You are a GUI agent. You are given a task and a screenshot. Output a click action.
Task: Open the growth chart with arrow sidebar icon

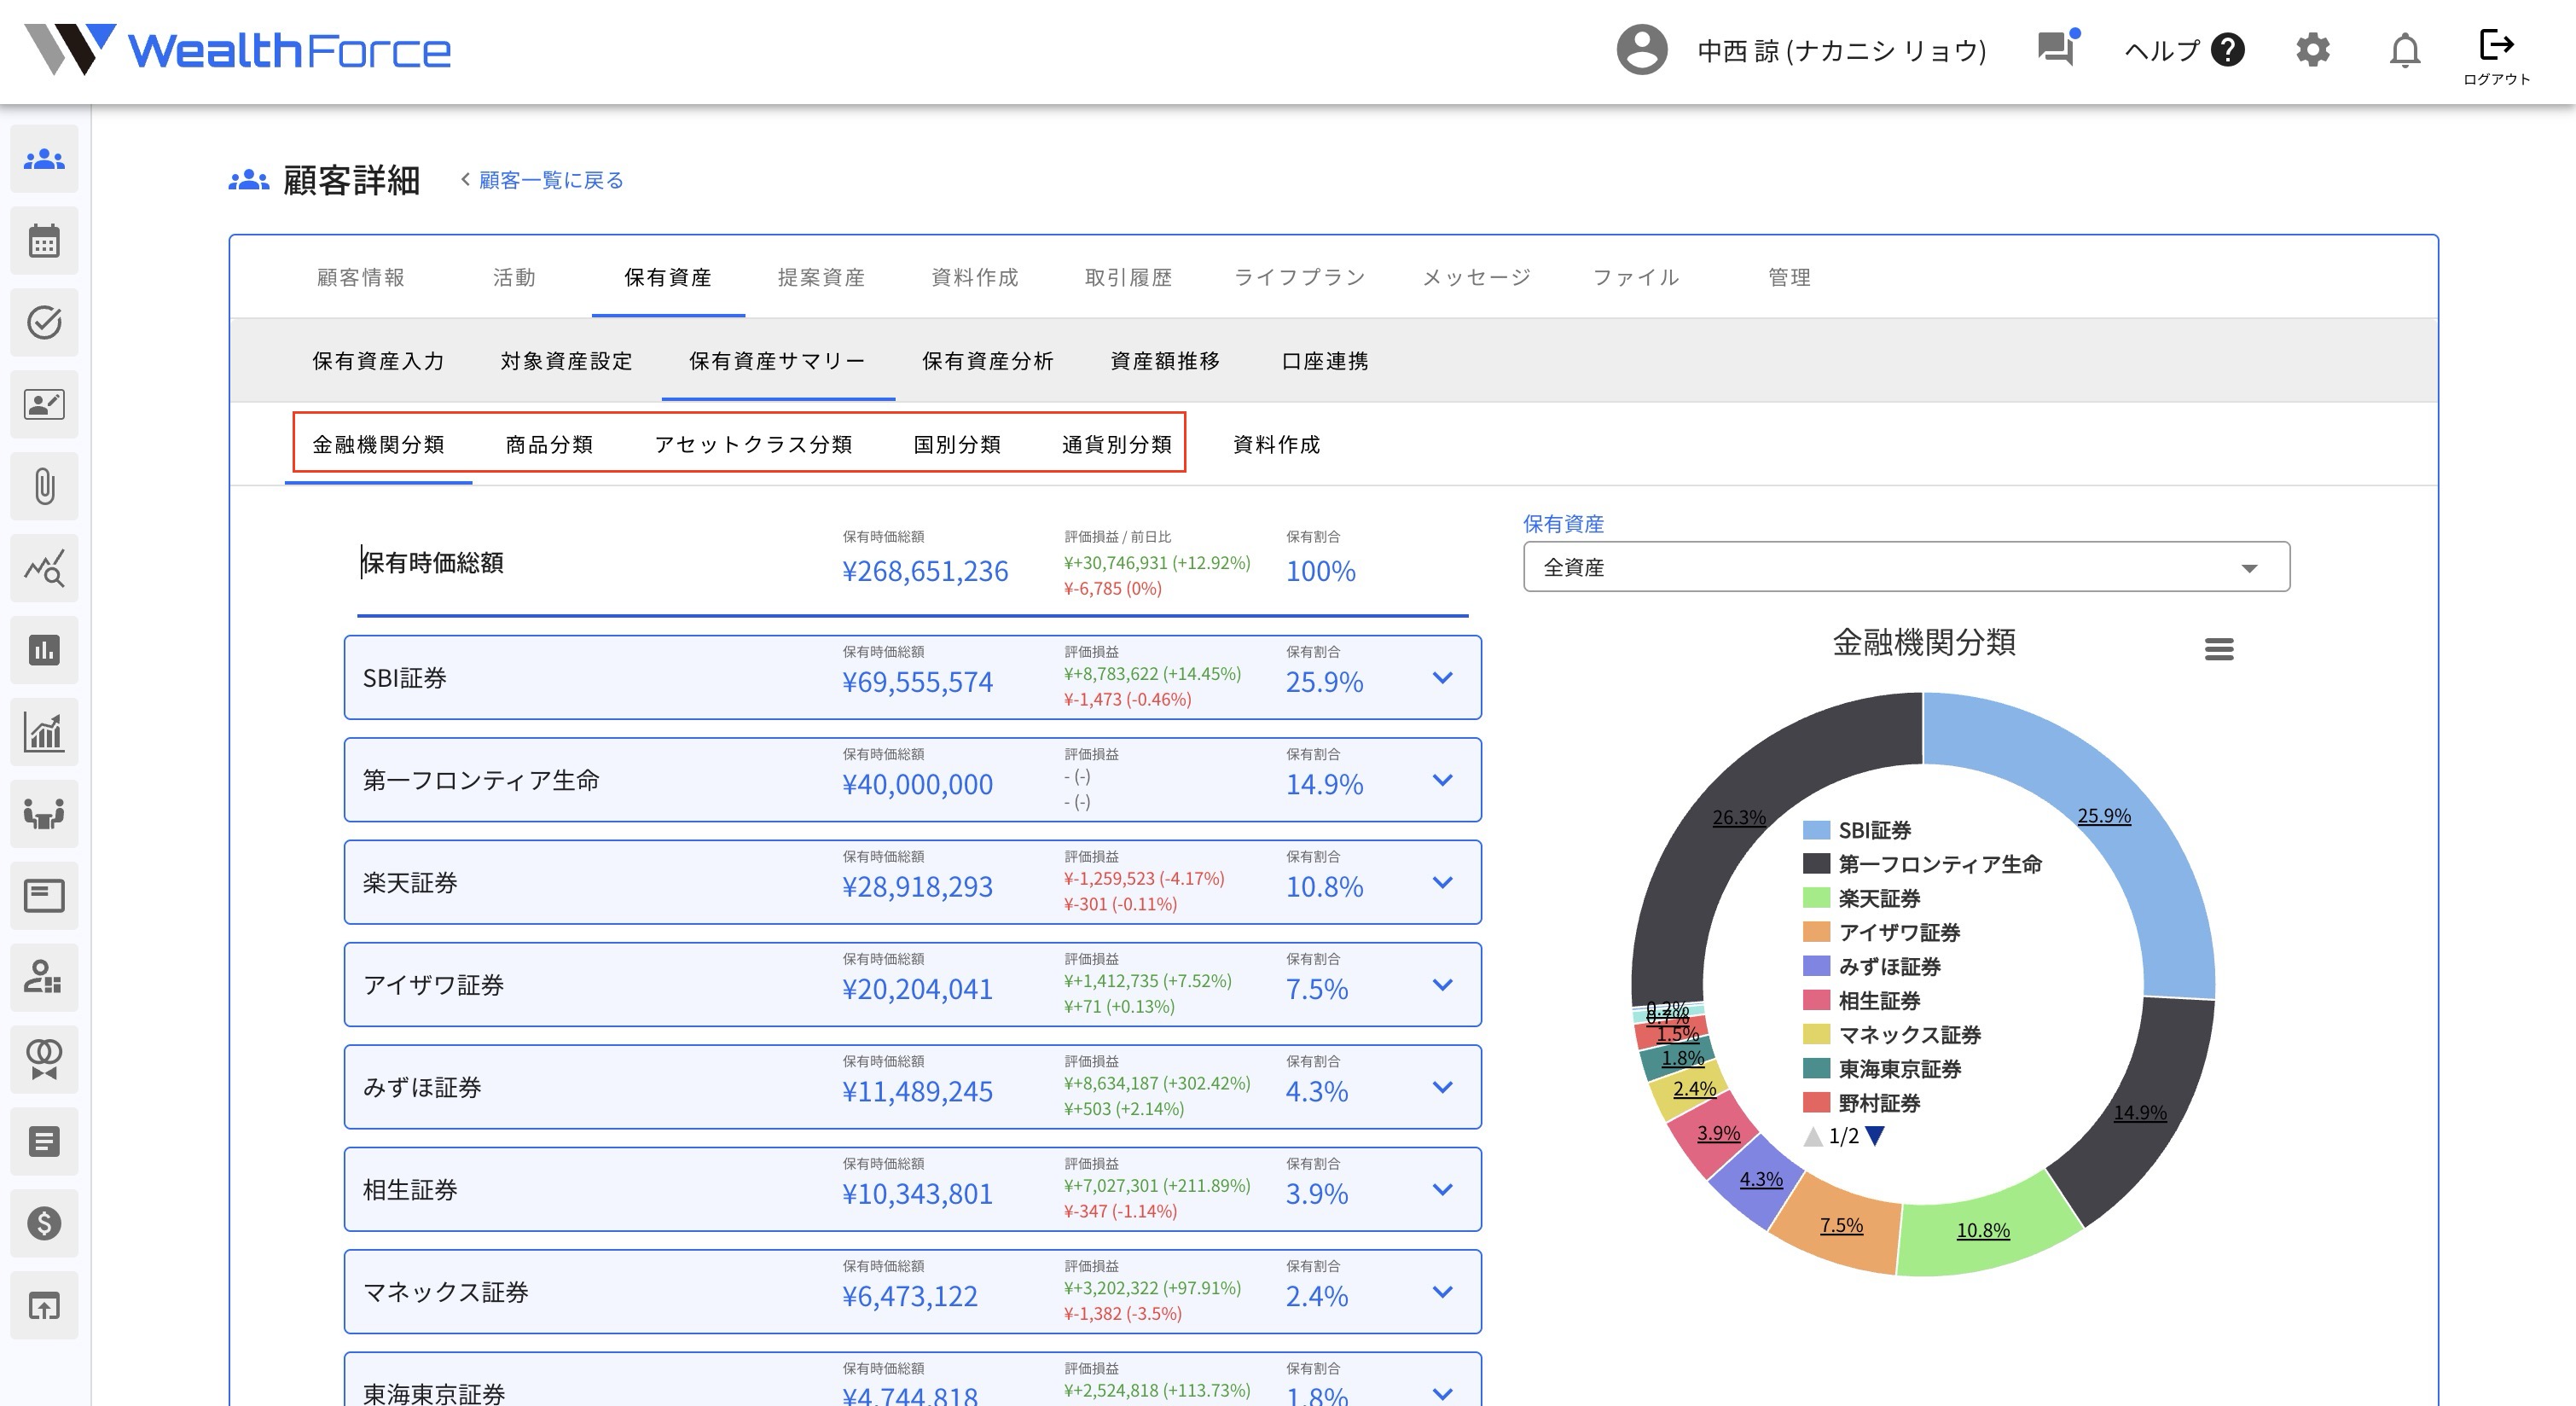click(44, 732)
